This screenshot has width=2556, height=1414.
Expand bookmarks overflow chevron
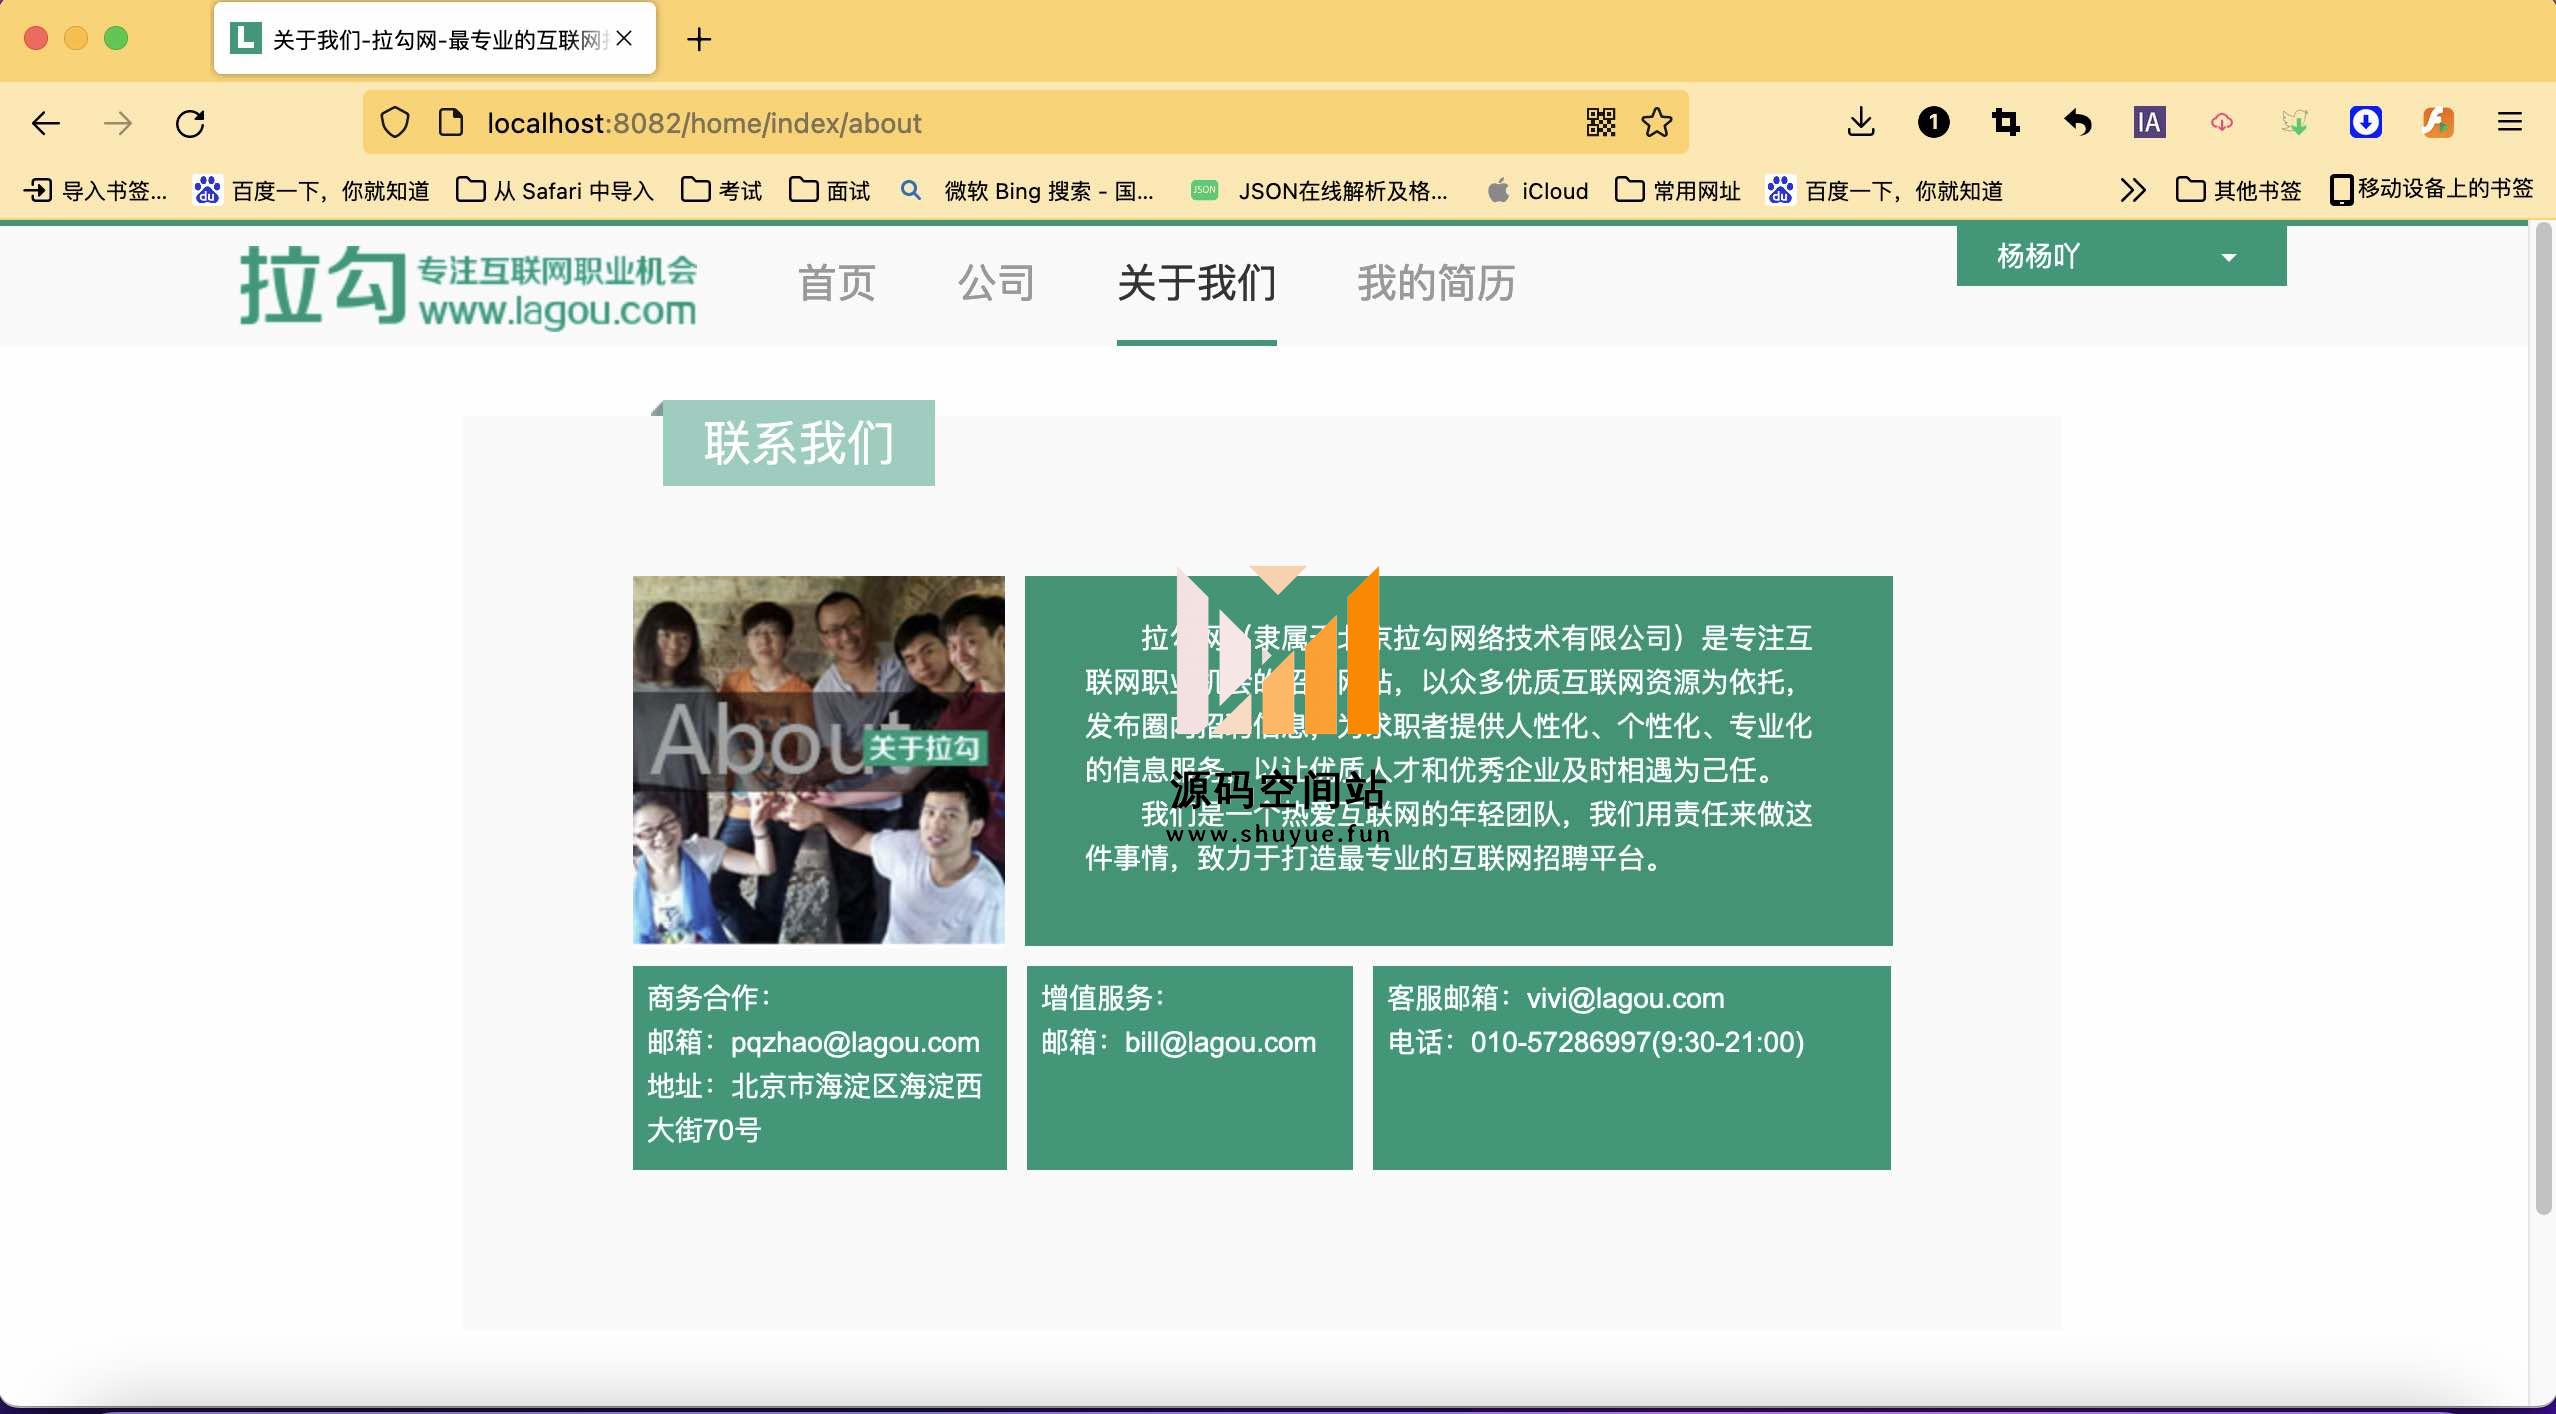(x=2132, y=190)
